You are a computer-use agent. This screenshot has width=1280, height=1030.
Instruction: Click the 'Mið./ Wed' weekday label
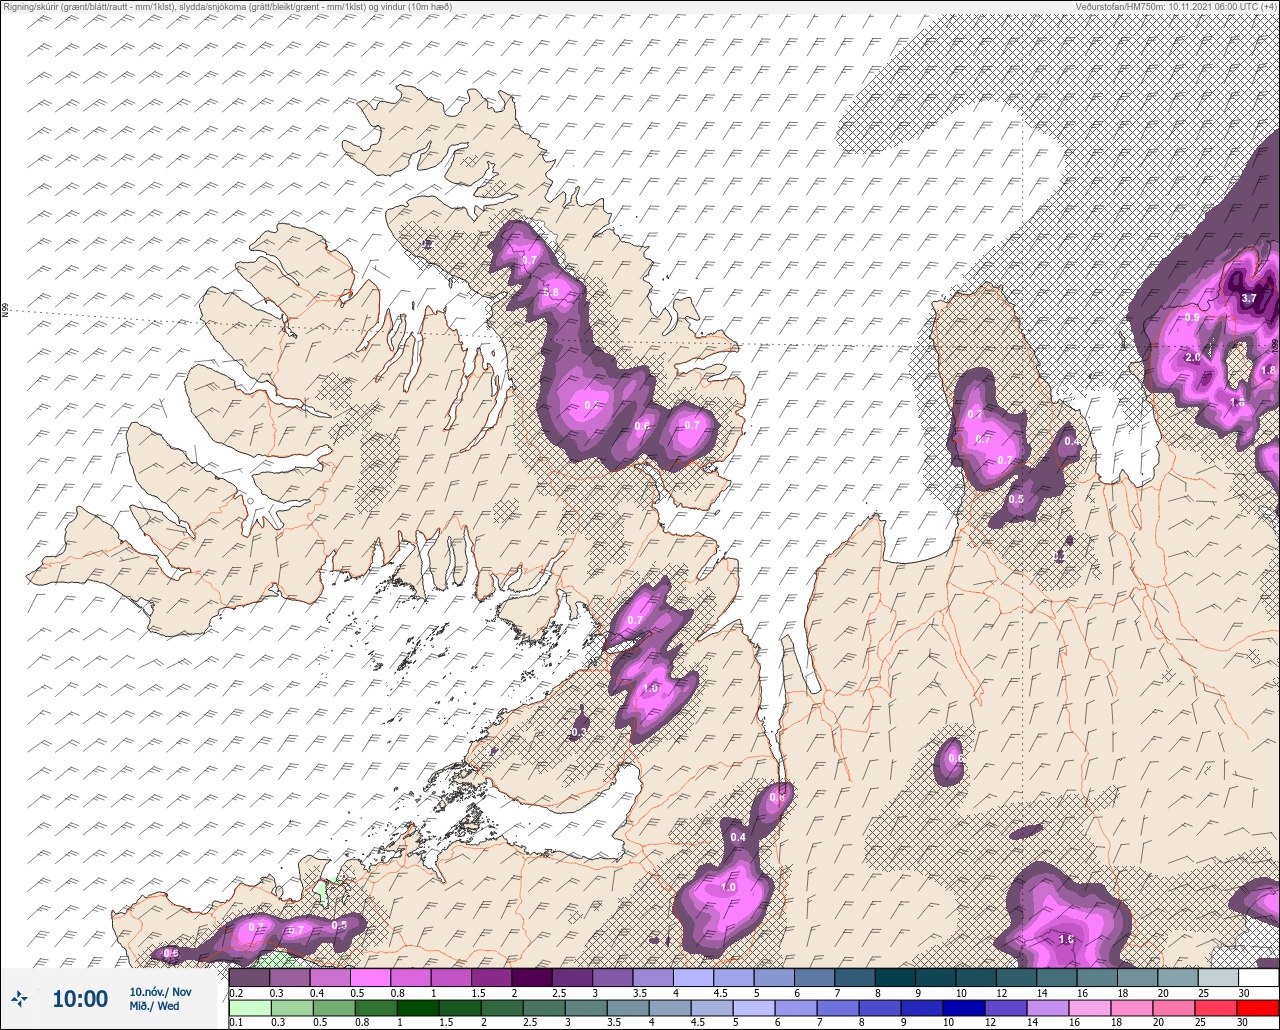click(x=154, y=1006)
